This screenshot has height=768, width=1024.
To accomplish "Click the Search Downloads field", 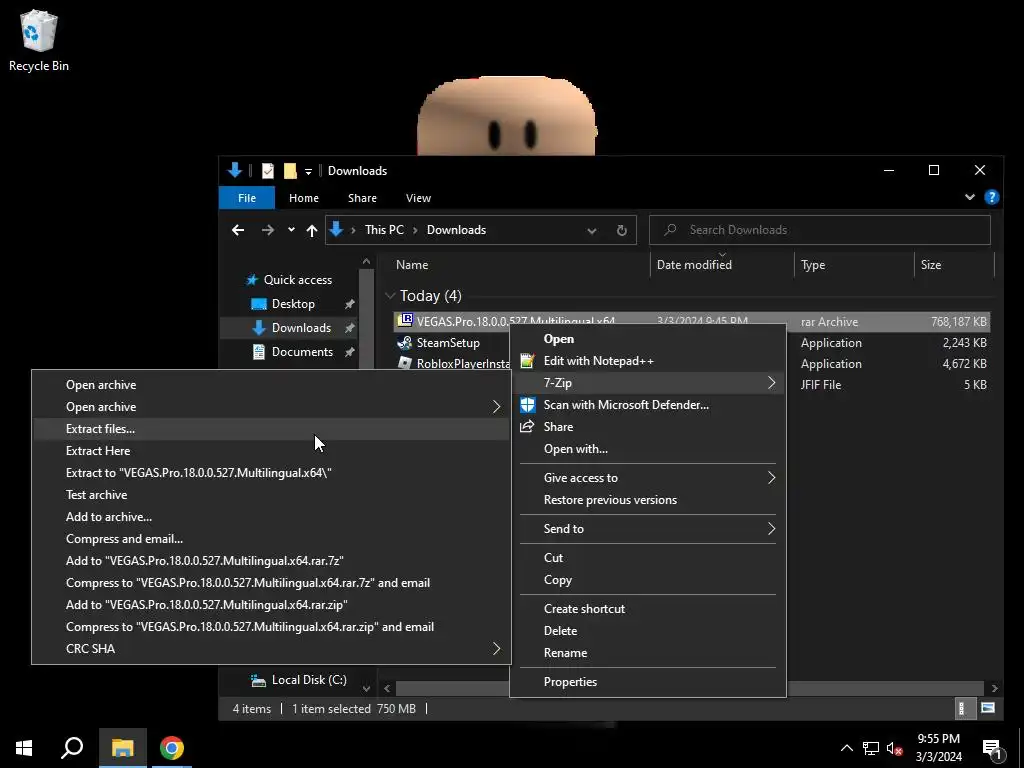I will click(820, 230).
